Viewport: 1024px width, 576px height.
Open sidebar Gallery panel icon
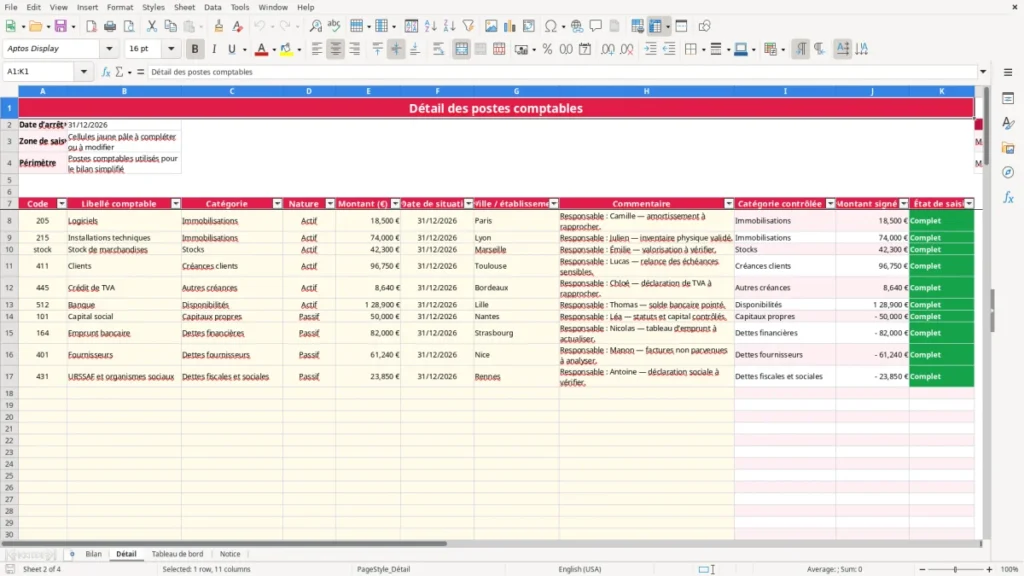(x=1008, y=148)
